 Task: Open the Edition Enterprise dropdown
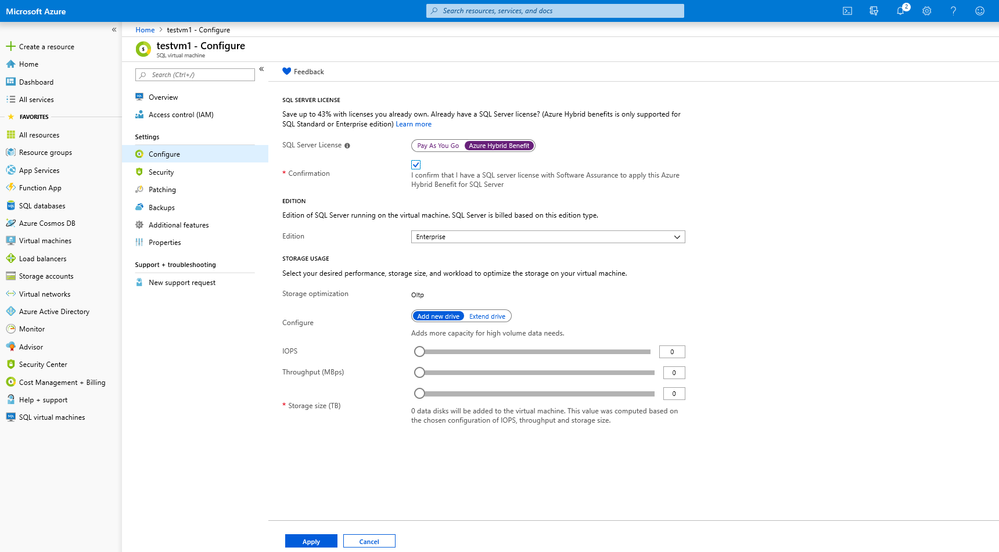coord(548,236)
